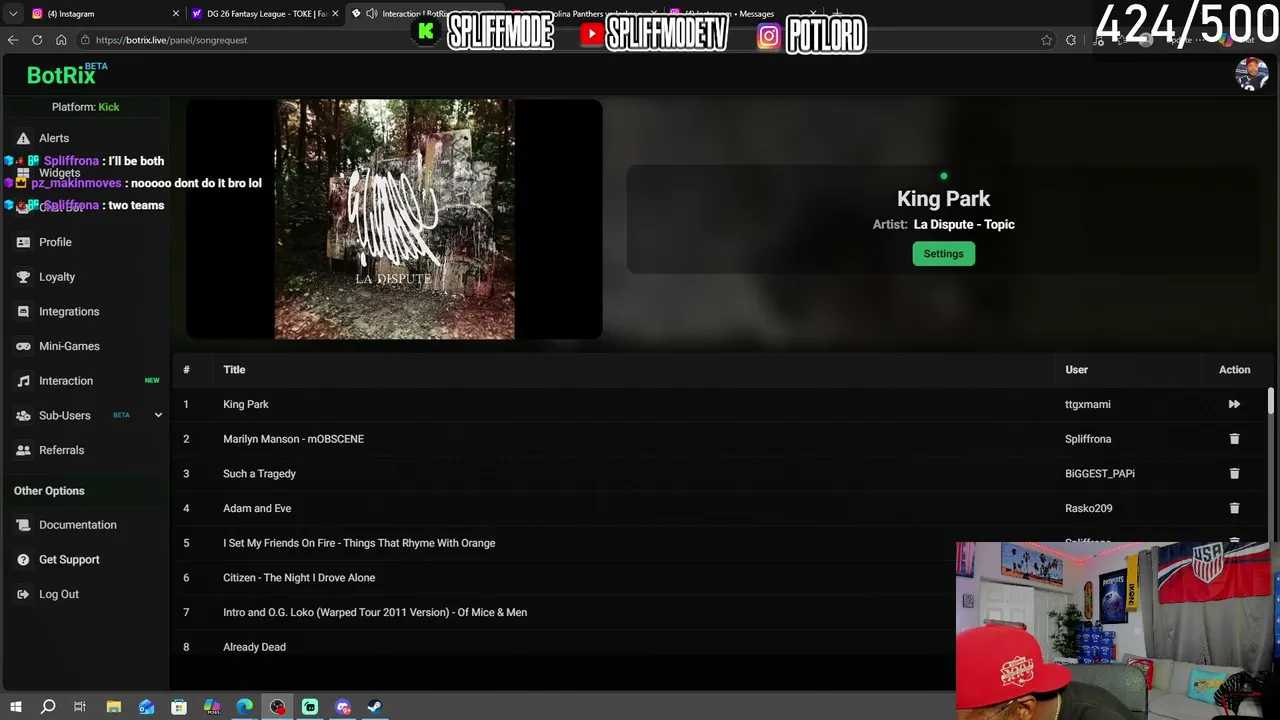Click the La Dispute album cover thumbnail
Viewport: 1280px width, 720px height.
point(395,219)
